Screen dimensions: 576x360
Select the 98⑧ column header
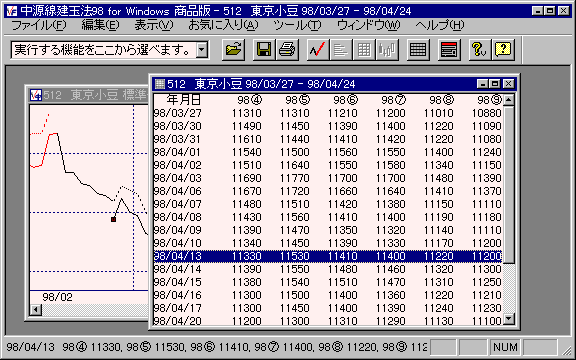tap(442, 100)
